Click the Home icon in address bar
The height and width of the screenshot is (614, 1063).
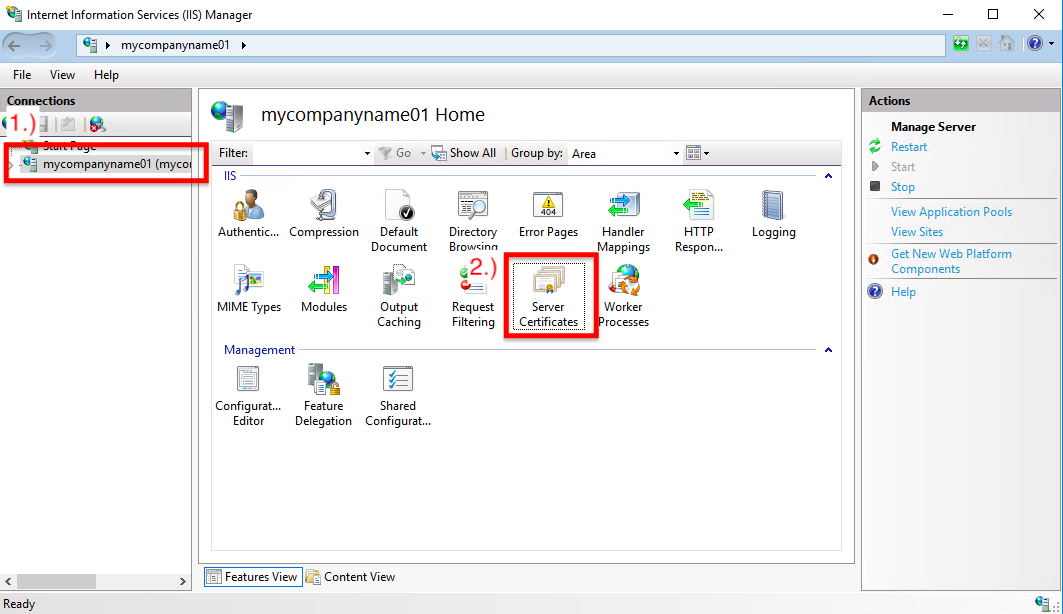pos(1007,43)
